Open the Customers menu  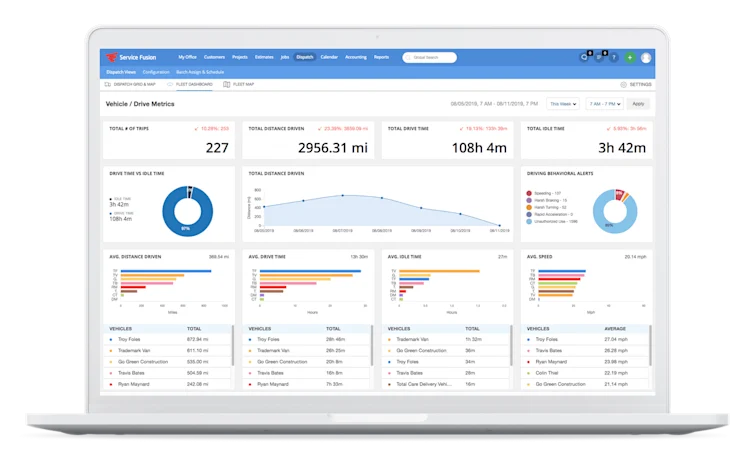click(x=214, y=57)
